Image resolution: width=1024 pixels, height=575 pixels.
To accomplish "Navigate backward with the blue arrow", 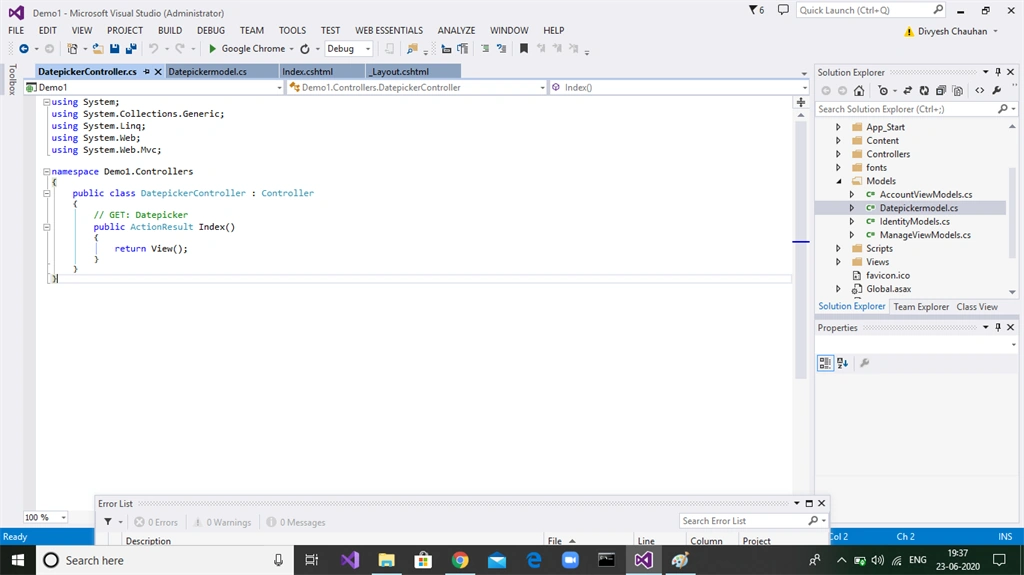I will coord(24,48).
